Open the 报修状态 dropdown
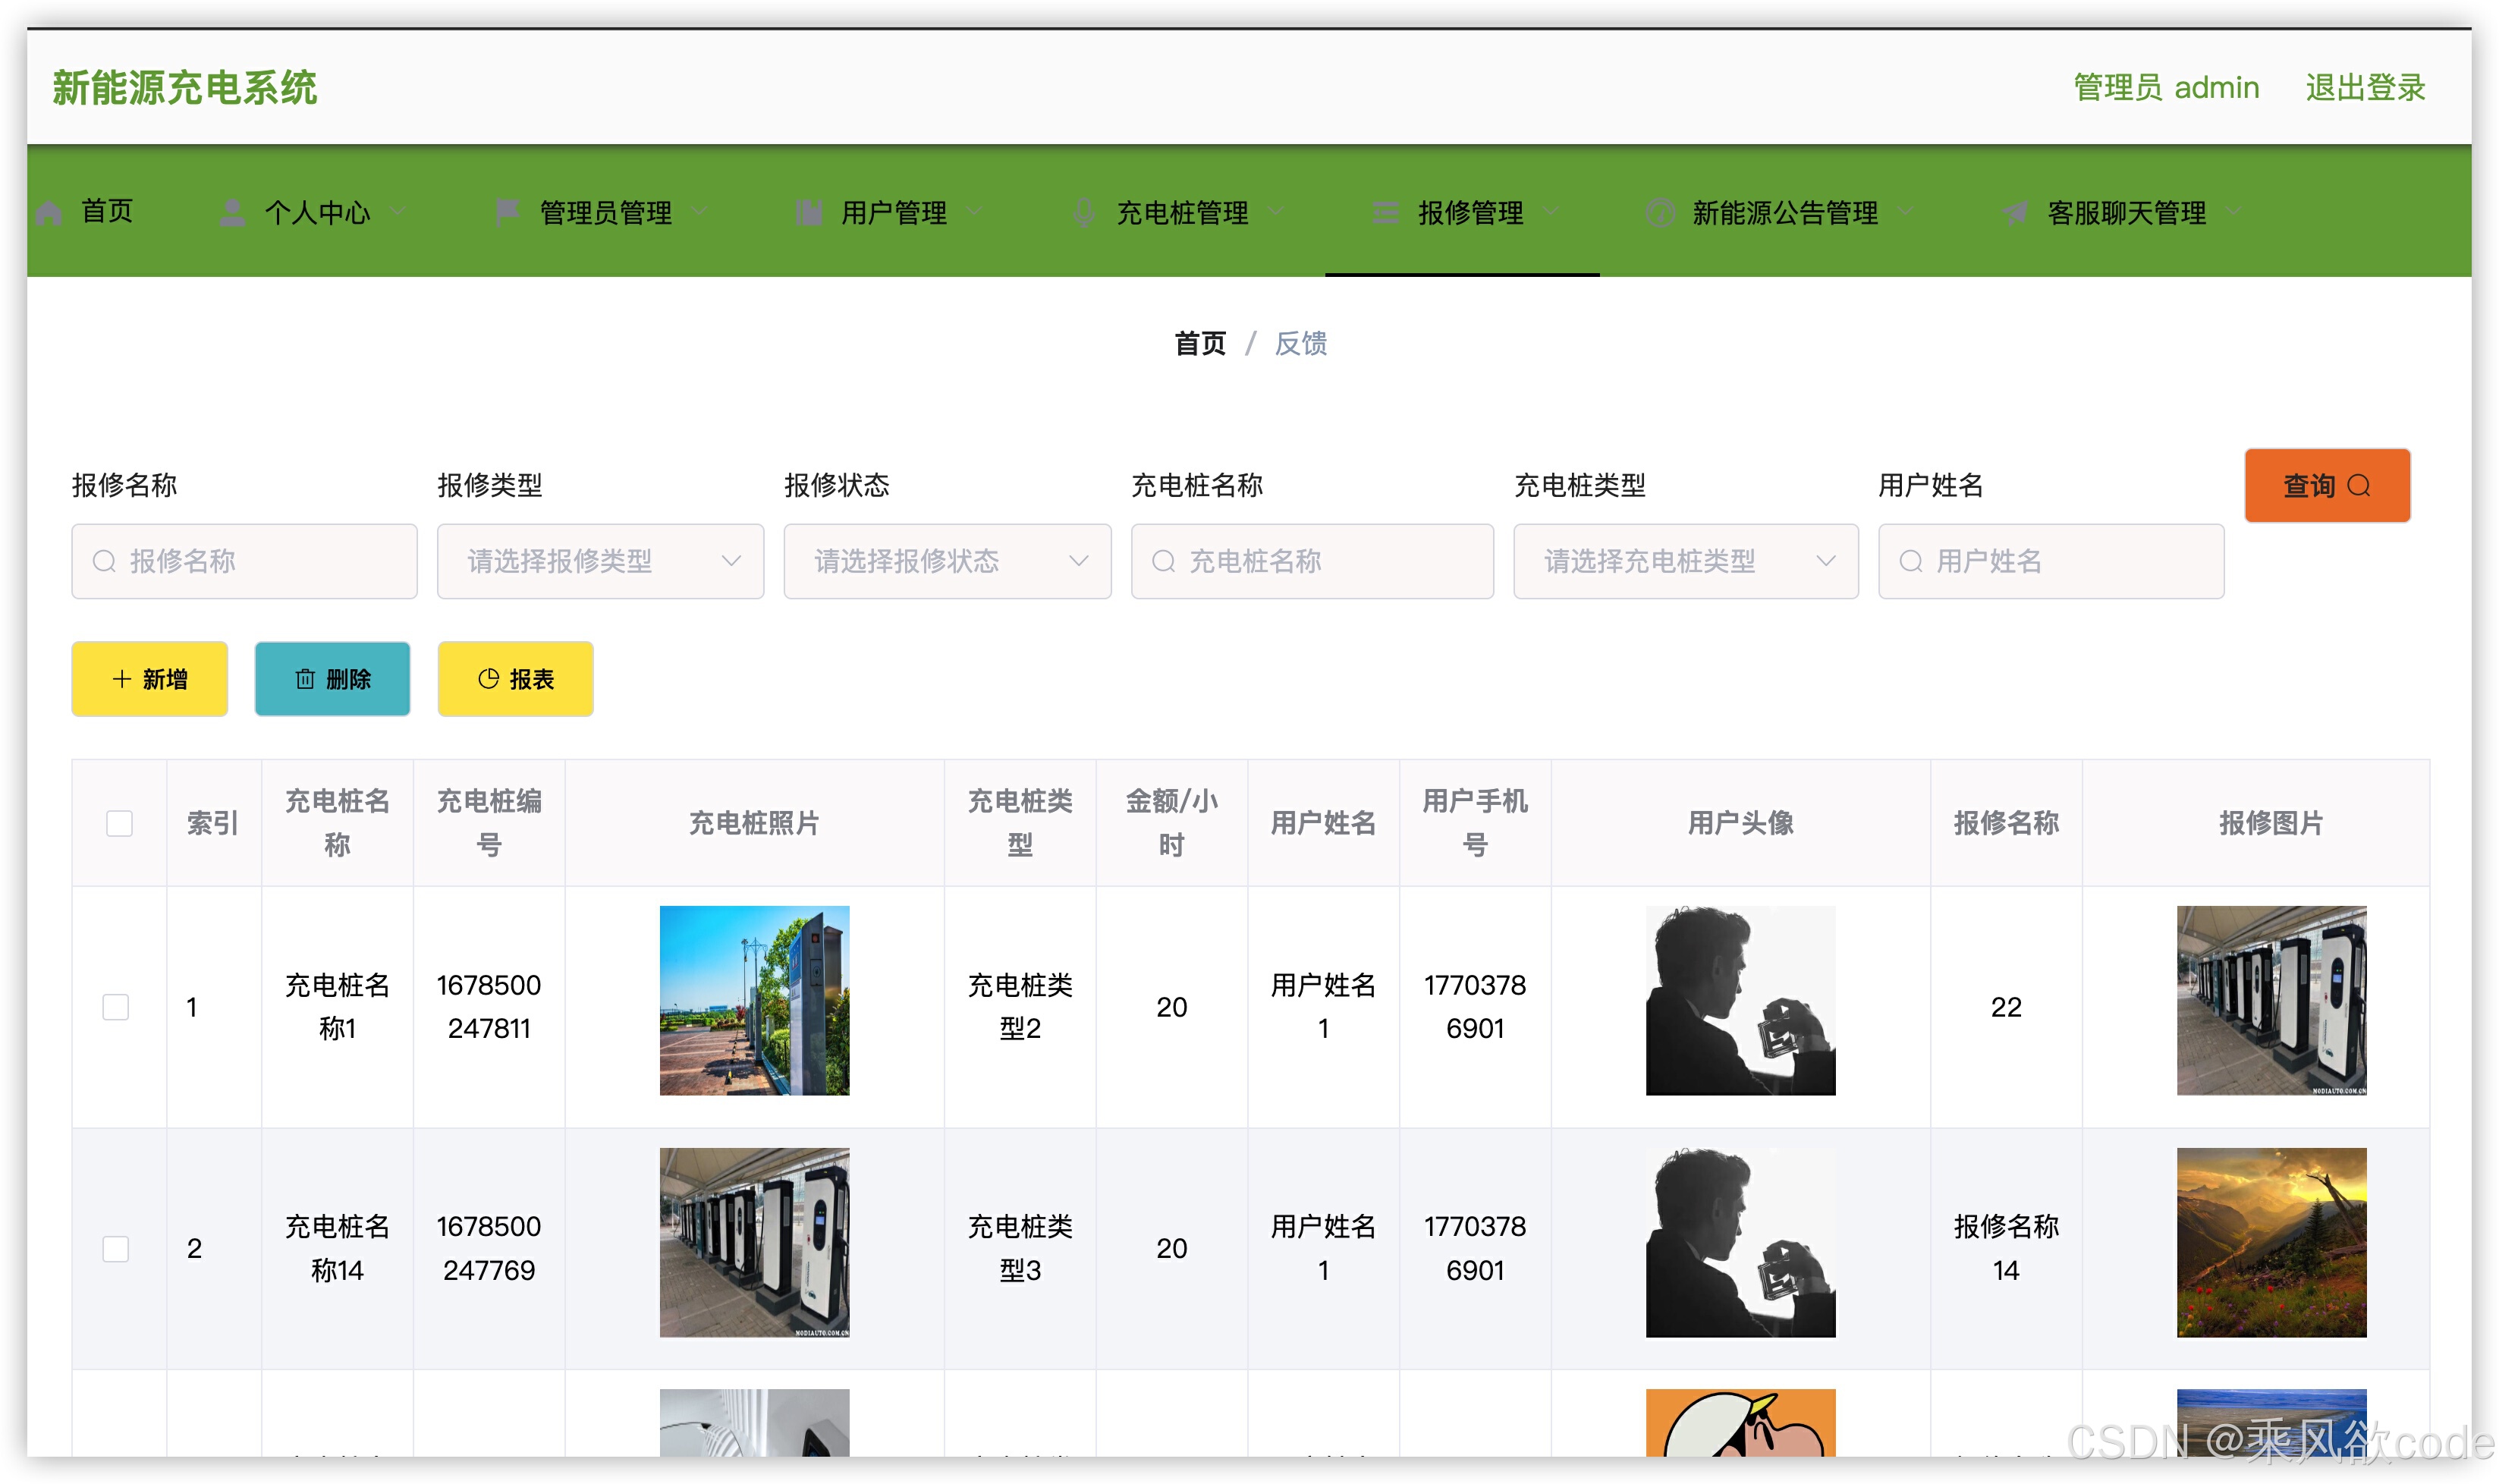The width and height of the screenshot is (2499, 1484). [x=946, y=561]
